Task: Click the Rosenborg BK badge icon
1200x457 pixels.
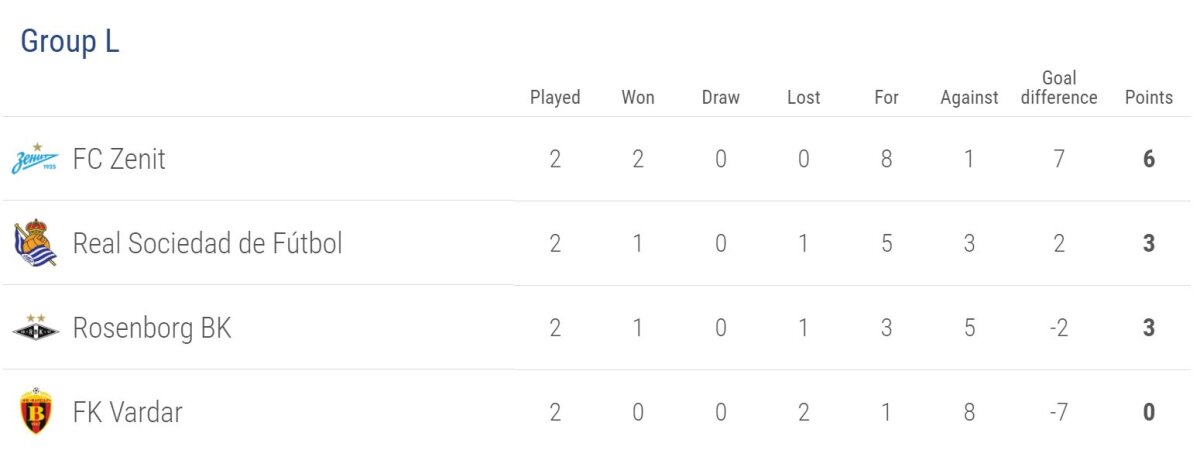Action: point(35,327)
